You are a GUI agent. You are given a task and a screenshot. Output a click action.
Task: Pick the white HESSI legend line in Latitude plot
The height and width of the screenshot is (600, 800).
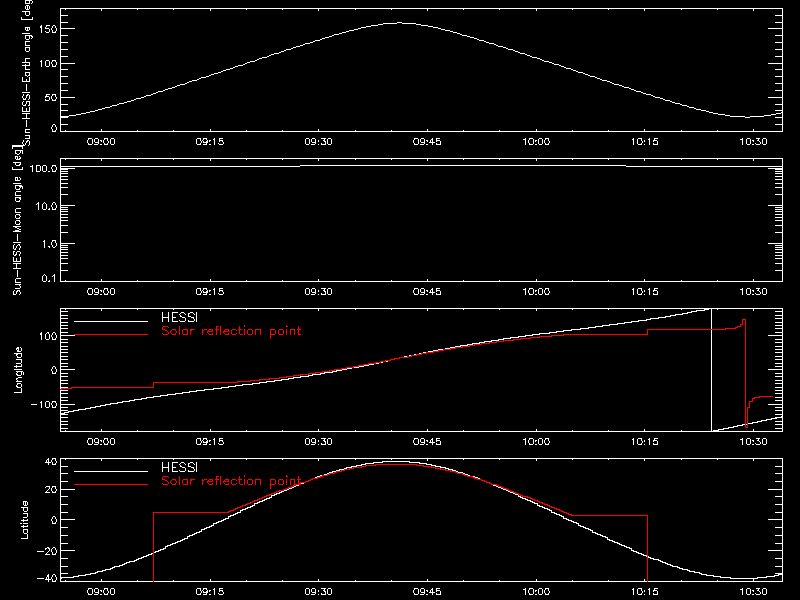111,471
